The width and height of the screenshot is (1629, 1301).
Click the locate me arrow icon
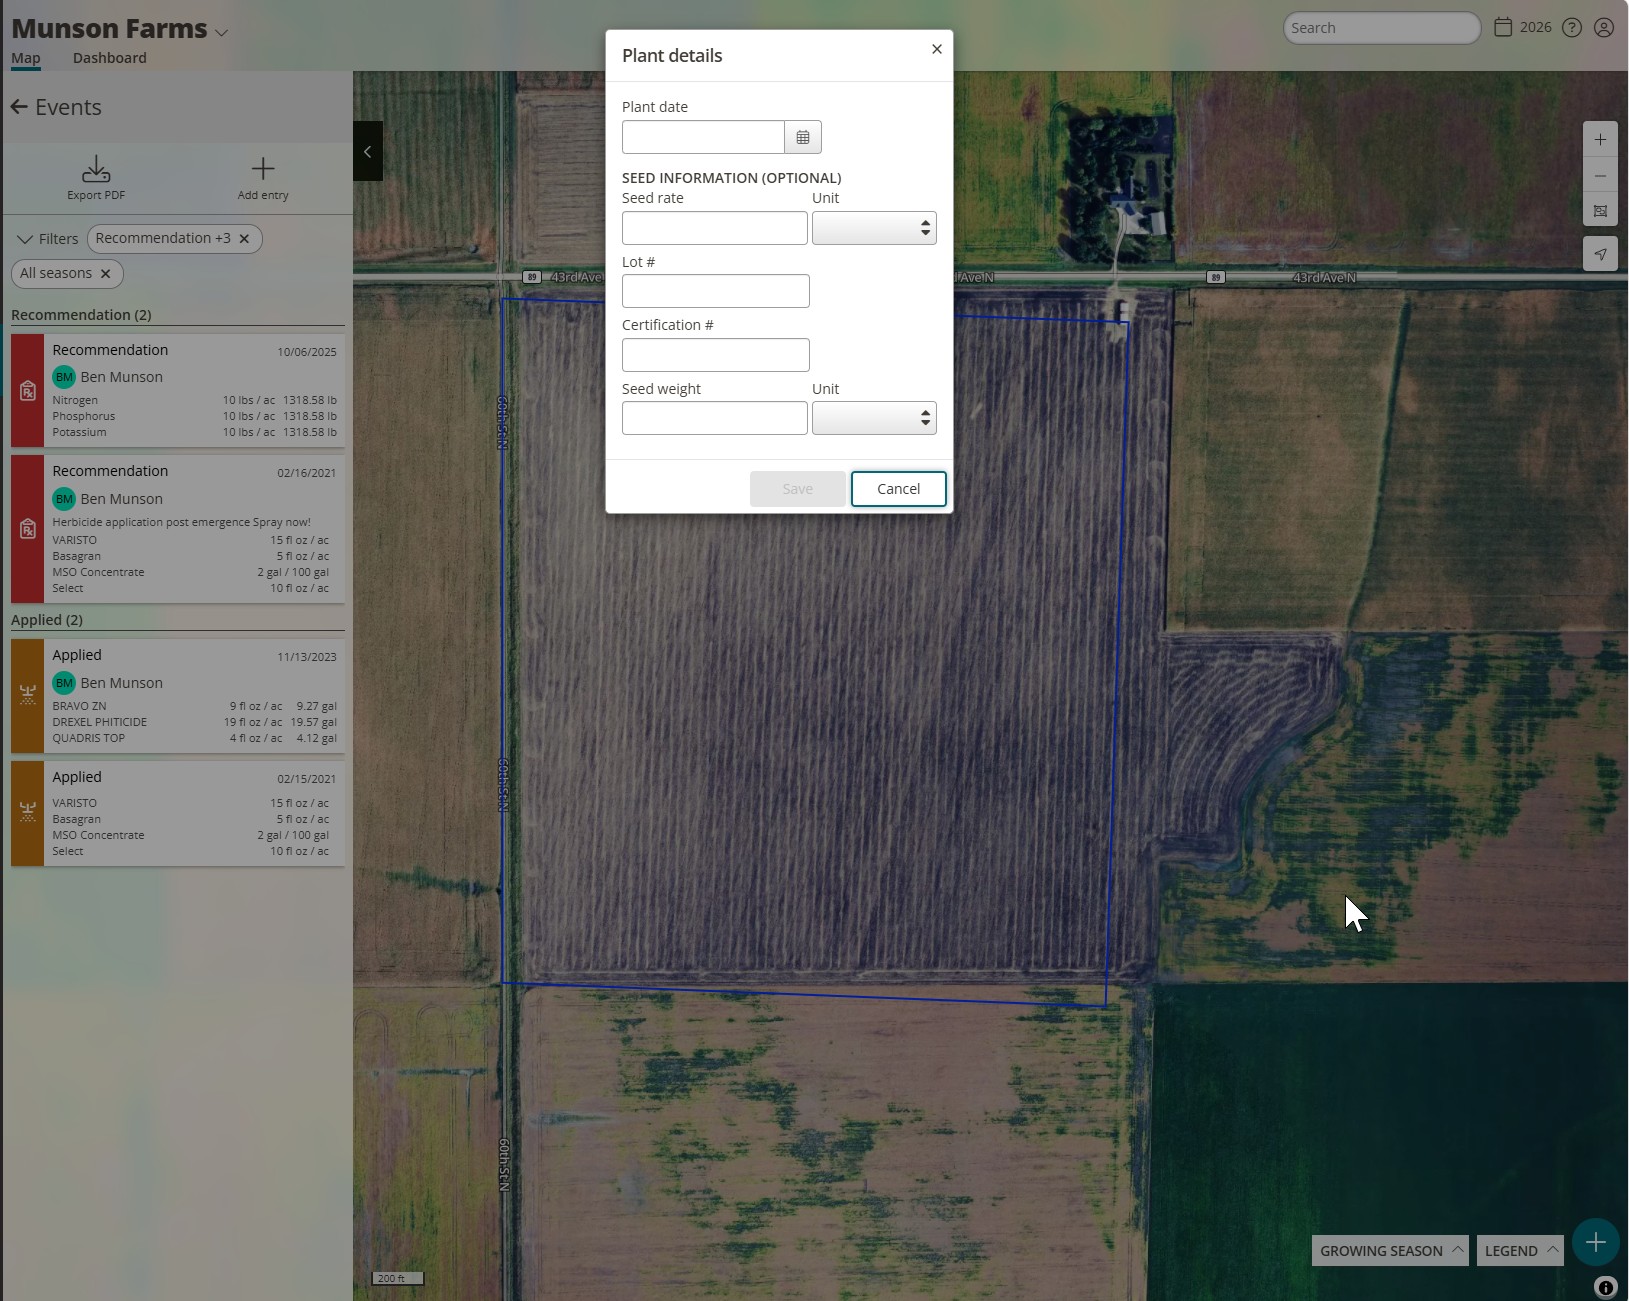(1600, 254)
